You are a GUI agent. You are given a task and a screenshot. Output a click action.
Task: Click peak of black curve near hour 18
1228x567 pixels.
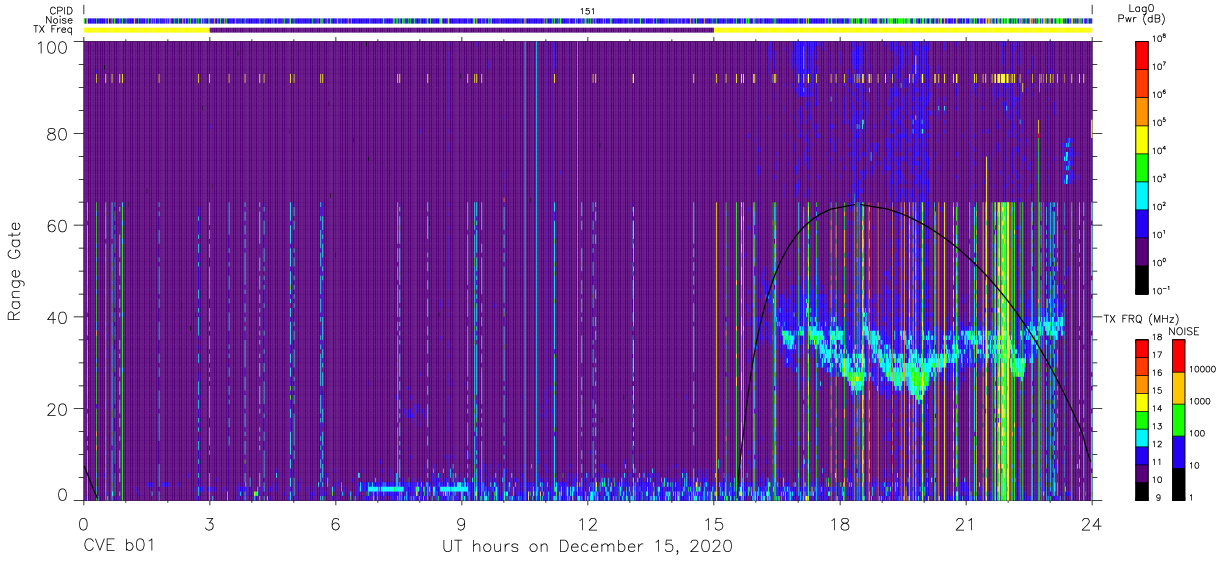point(860,204)
